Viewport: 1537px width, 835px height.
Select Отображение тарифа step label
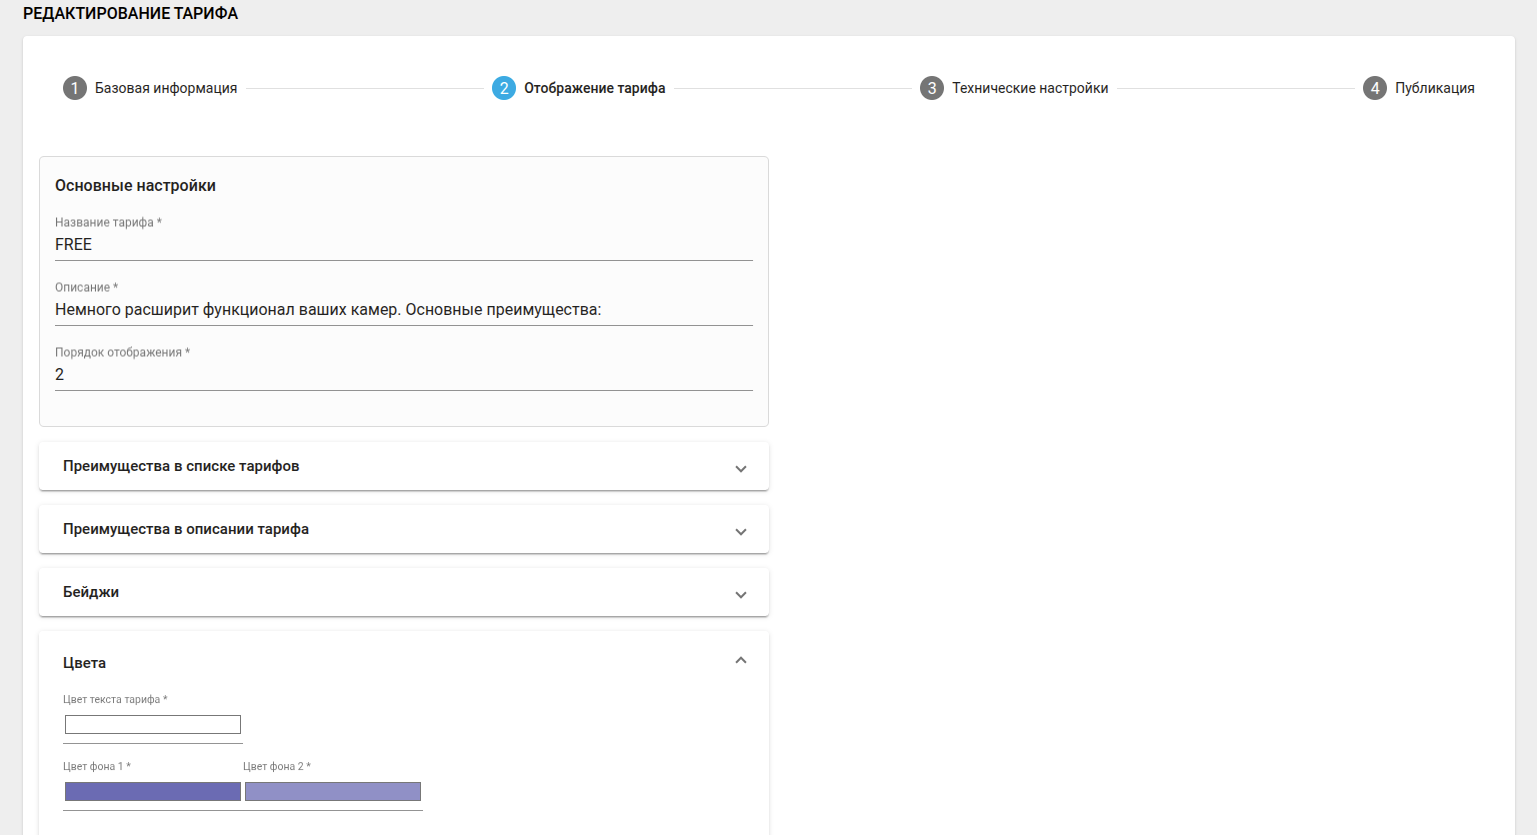tap(594, 88)
